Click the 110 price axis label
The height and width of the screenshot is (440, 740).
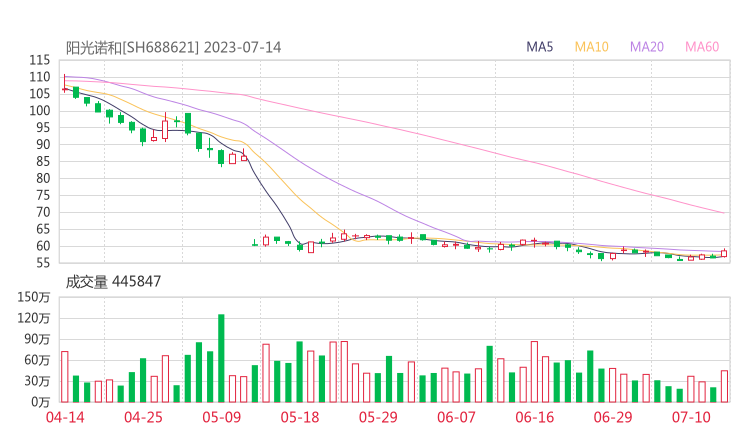pos(39,77)
